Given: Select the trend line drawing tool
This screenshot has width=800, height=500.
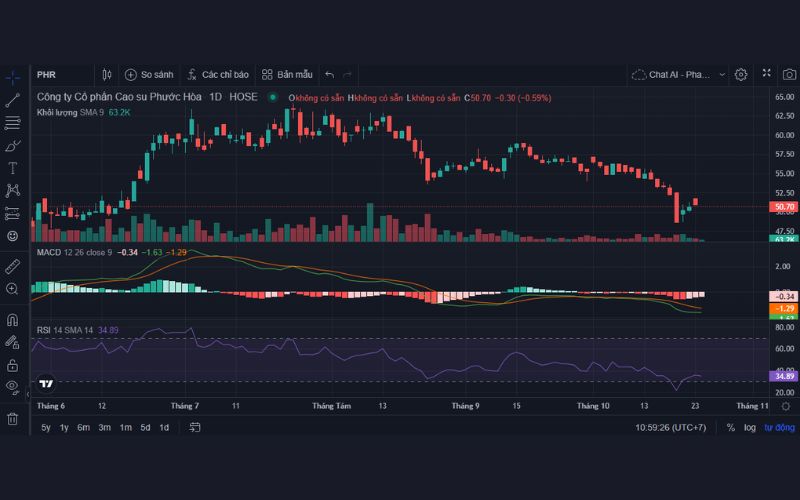Looking at the screenshot, I should (13, 99).
